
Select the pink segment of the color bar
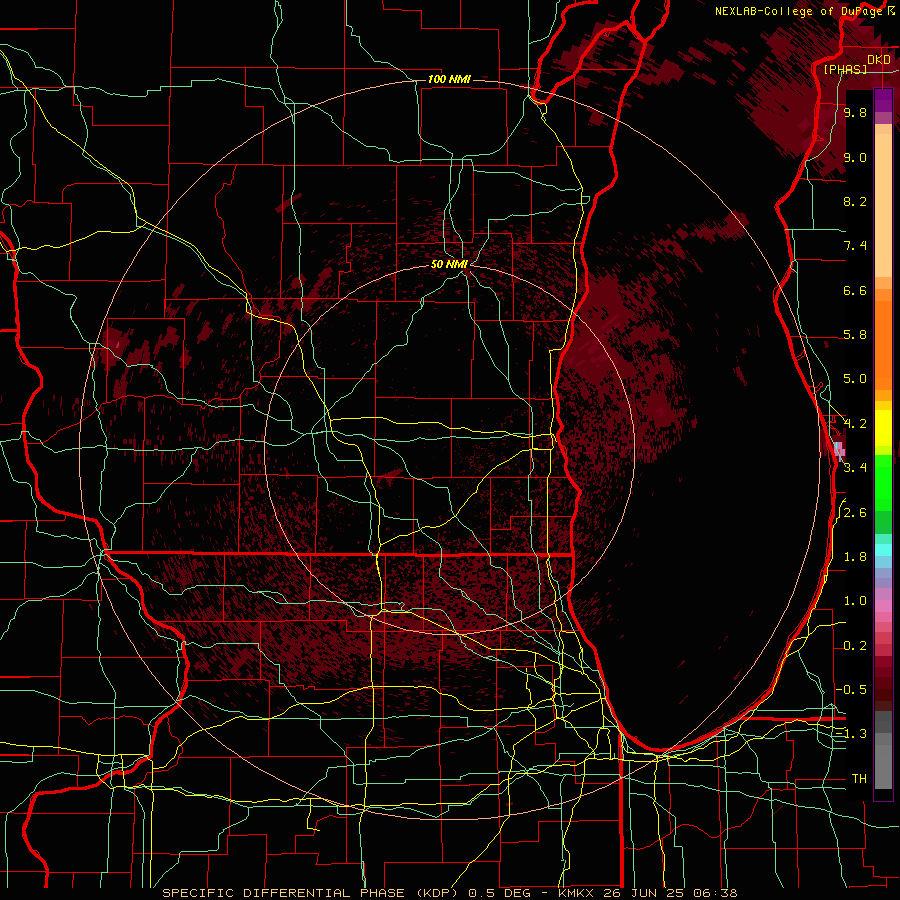[x=883, y=606]
